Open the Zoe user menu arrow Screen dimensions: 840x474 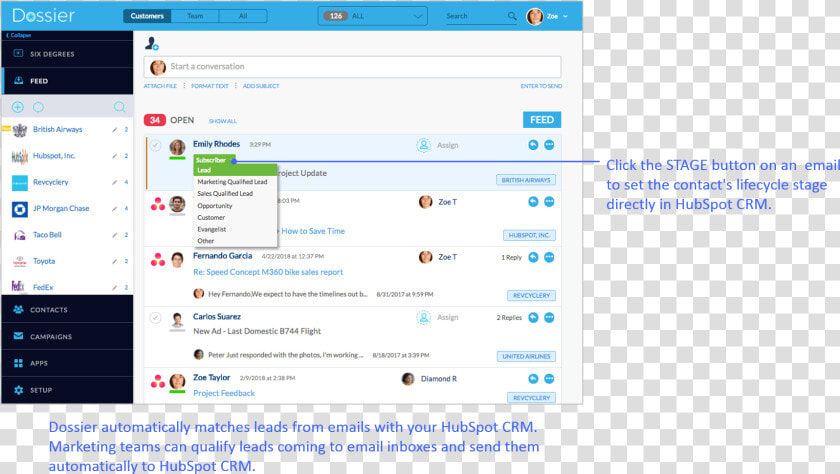566,17
